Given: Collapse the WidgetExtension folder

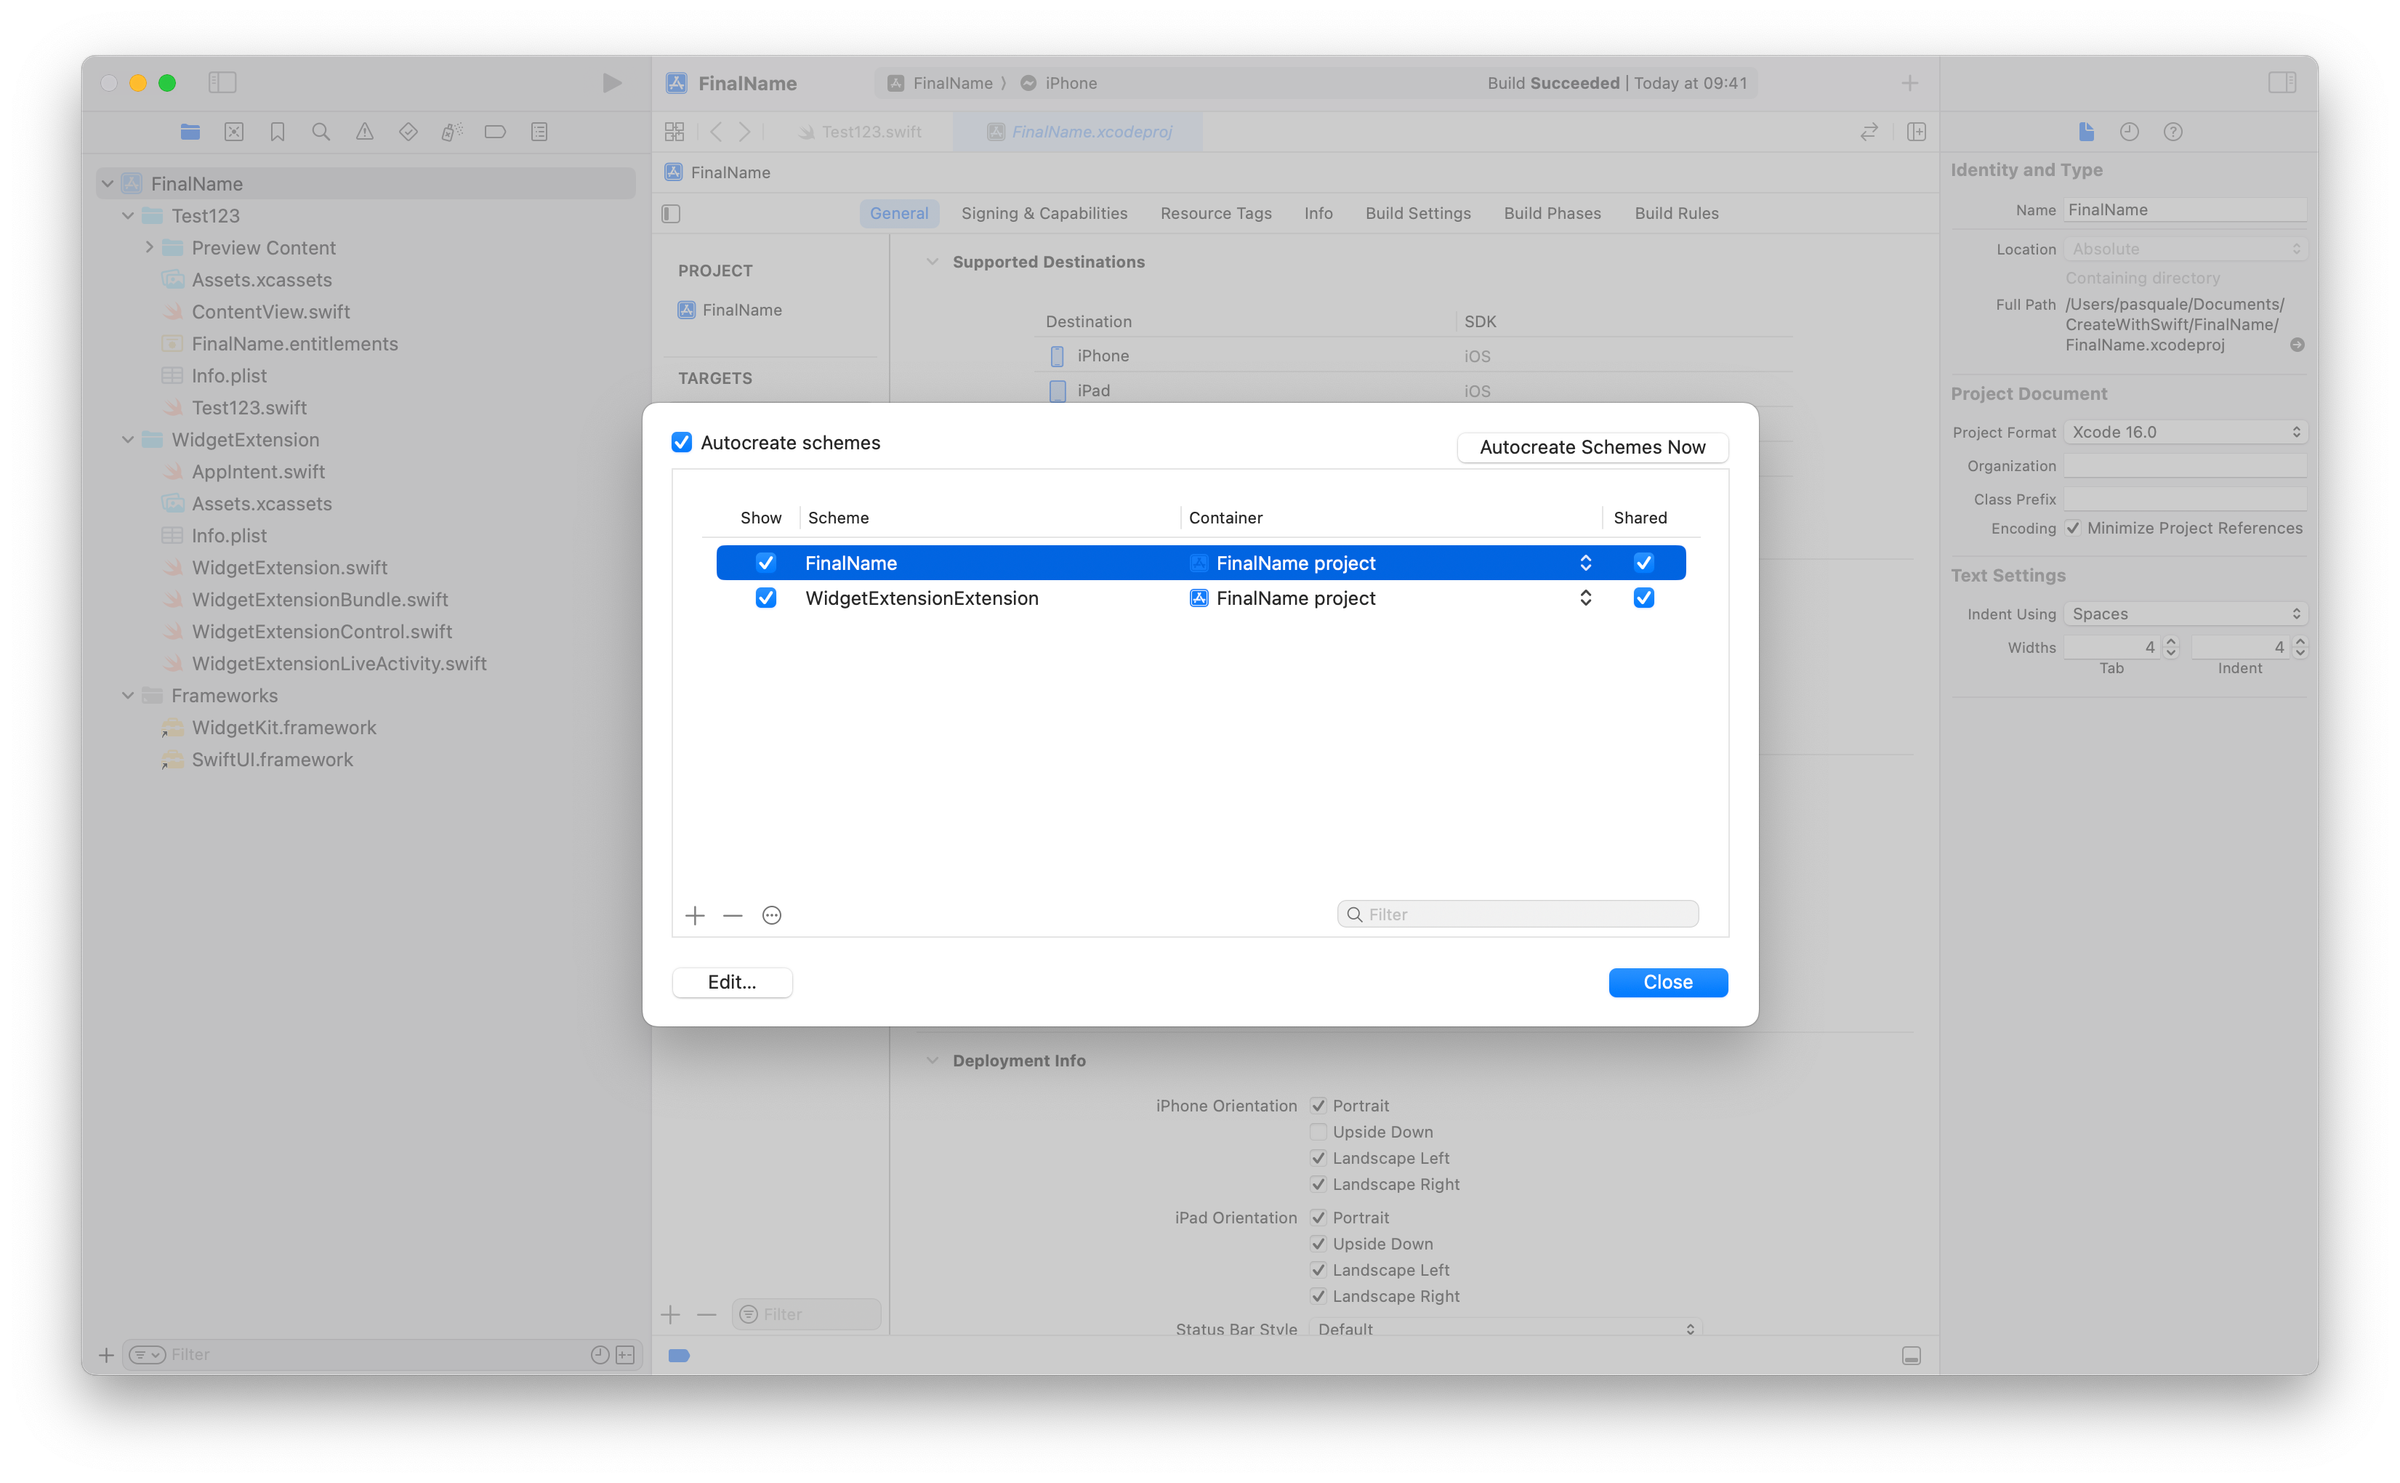Looking at the screenshot, I should [128, 439].
